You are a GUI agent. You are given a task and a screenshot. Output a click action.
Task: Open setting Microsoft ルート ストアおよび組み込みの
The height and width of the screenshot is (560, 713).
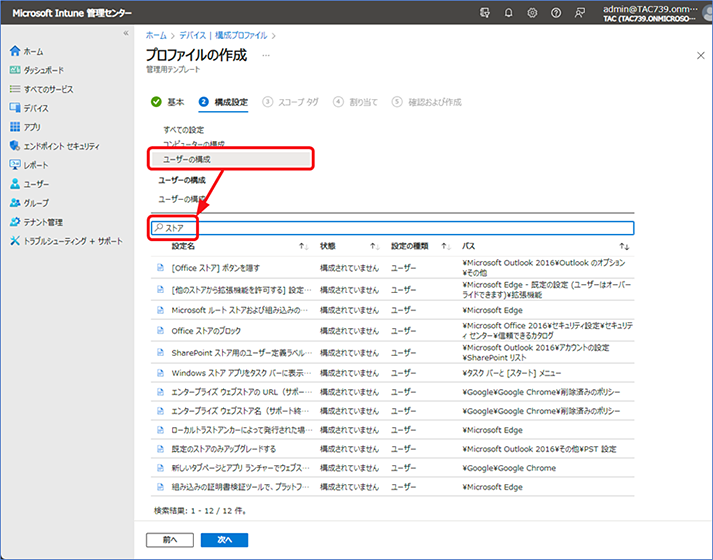[240, 310]
